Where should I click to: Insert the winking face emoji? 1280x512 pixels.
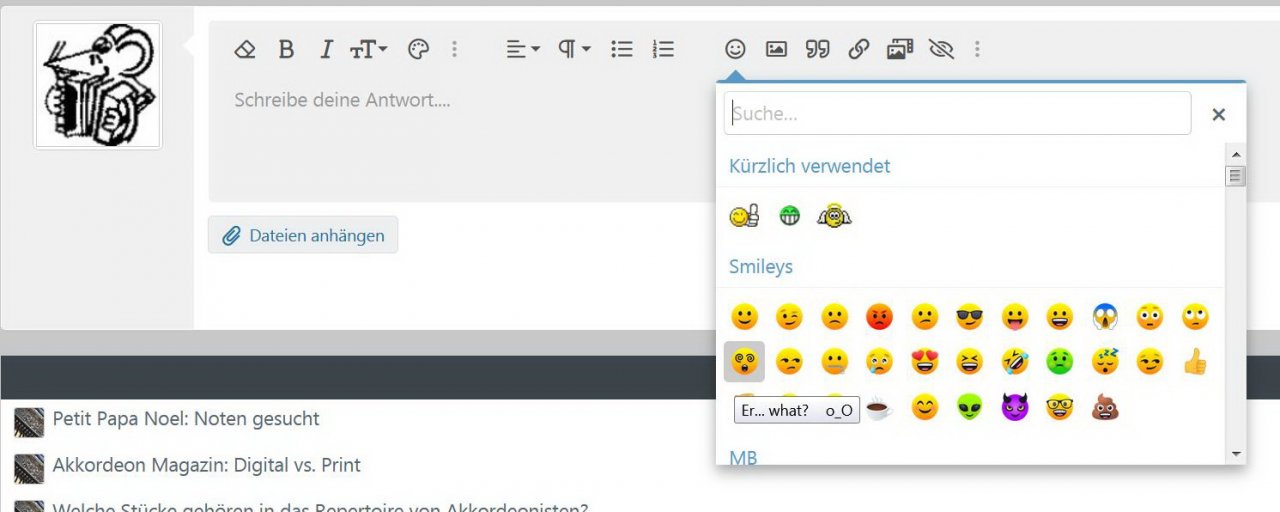pyautogui.click(x=789, y=318)
